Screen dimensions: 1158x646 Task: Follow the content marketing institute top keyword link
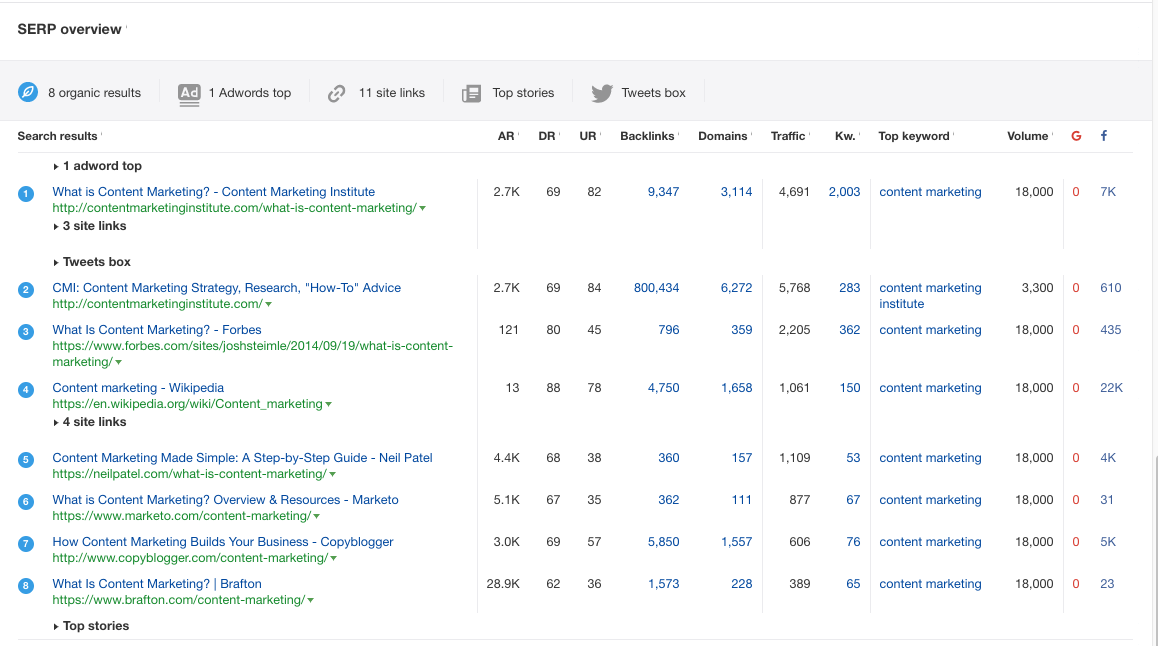930,293
